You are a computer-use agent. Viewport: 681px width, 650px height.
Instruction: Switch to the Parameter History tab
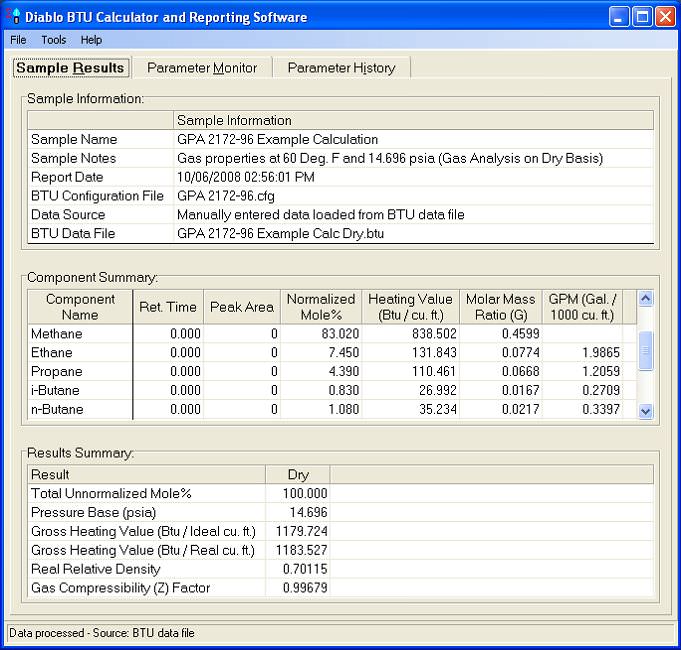pos(341,68)
